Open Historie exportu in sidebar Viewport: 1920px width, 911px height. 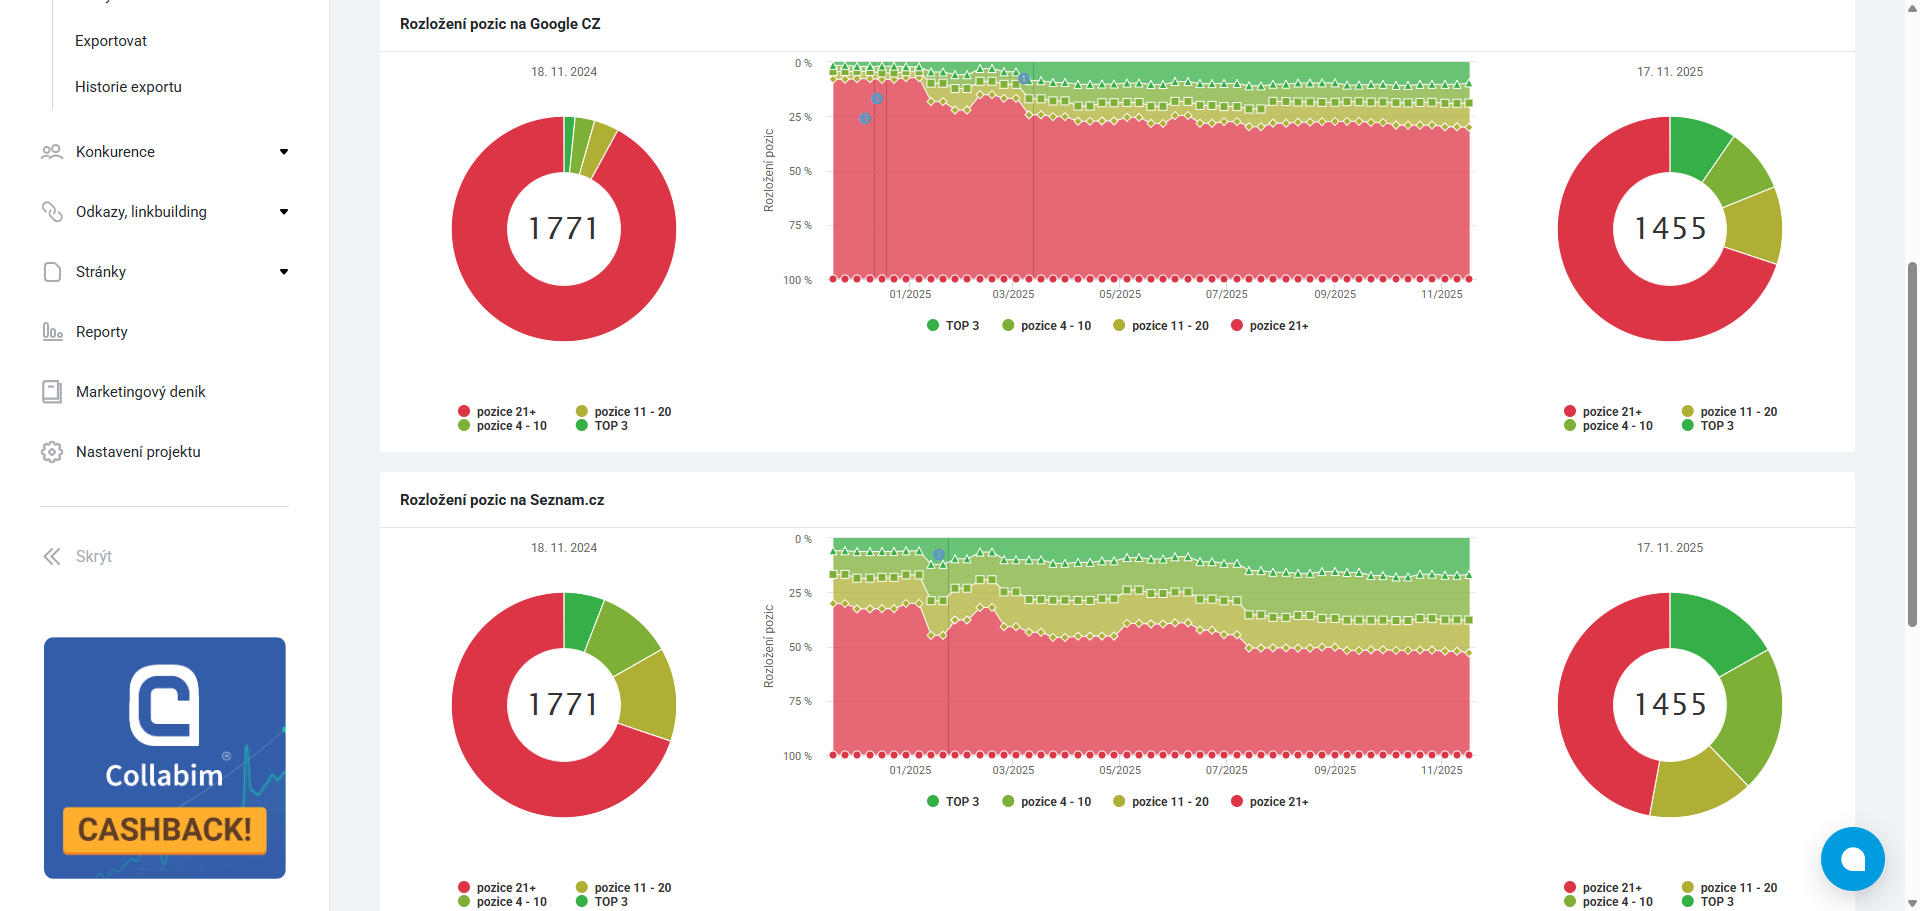[x=128, y=87]
